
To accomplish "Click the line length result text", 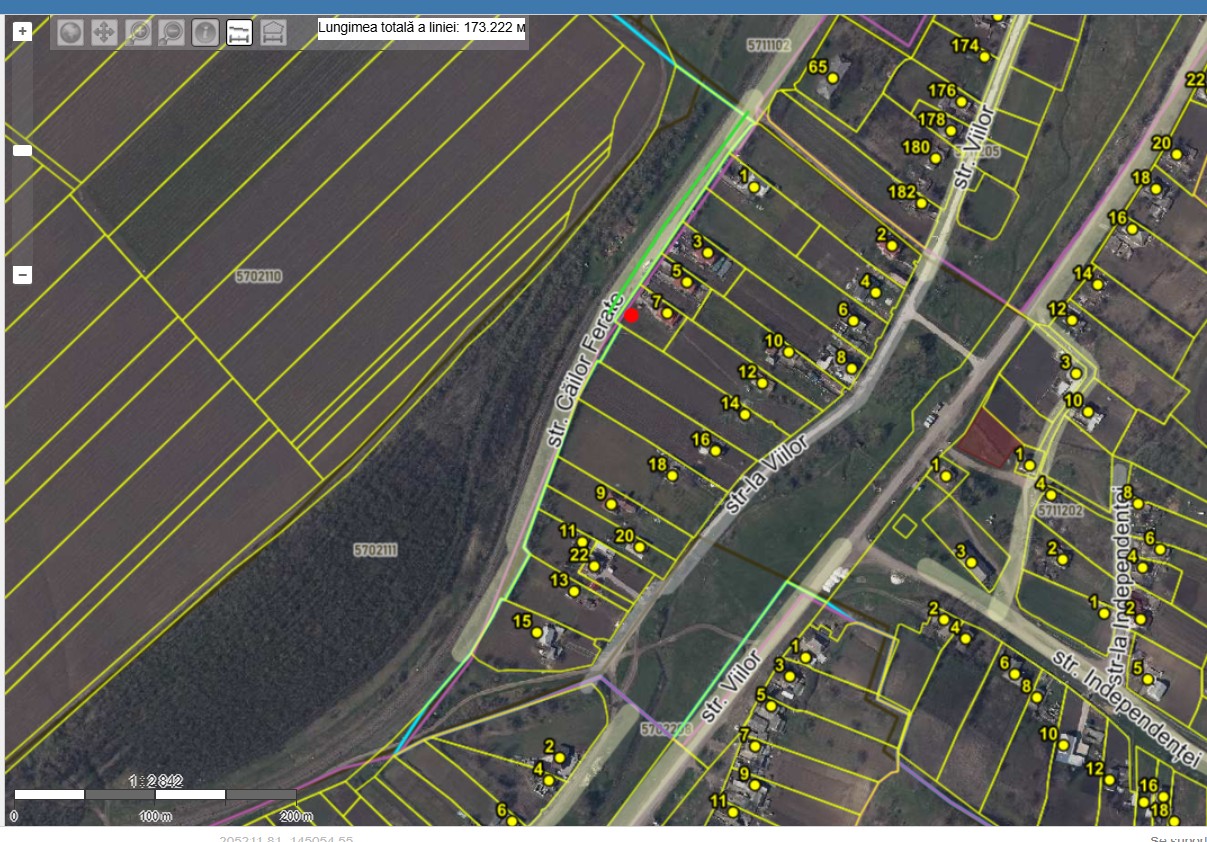I will point(422,28).
